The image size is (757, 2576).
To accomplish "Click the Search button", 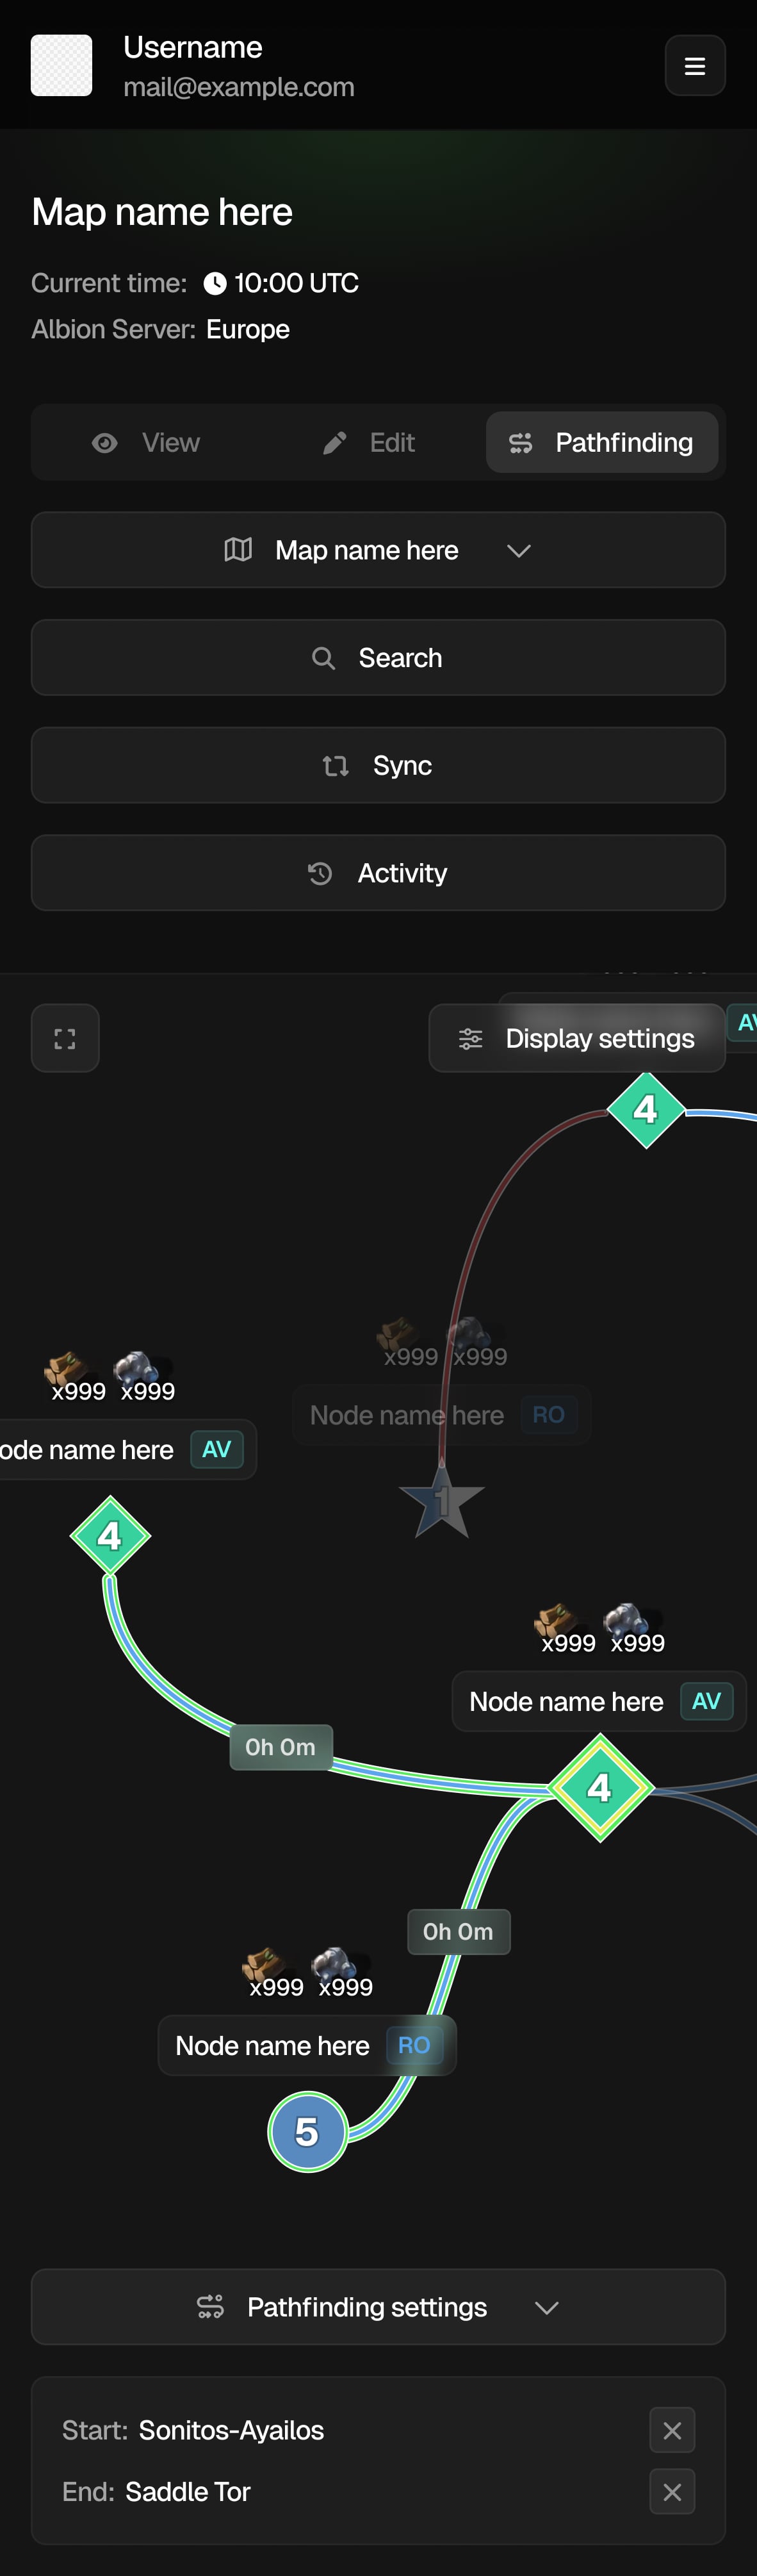I will [x=378, y=658].
